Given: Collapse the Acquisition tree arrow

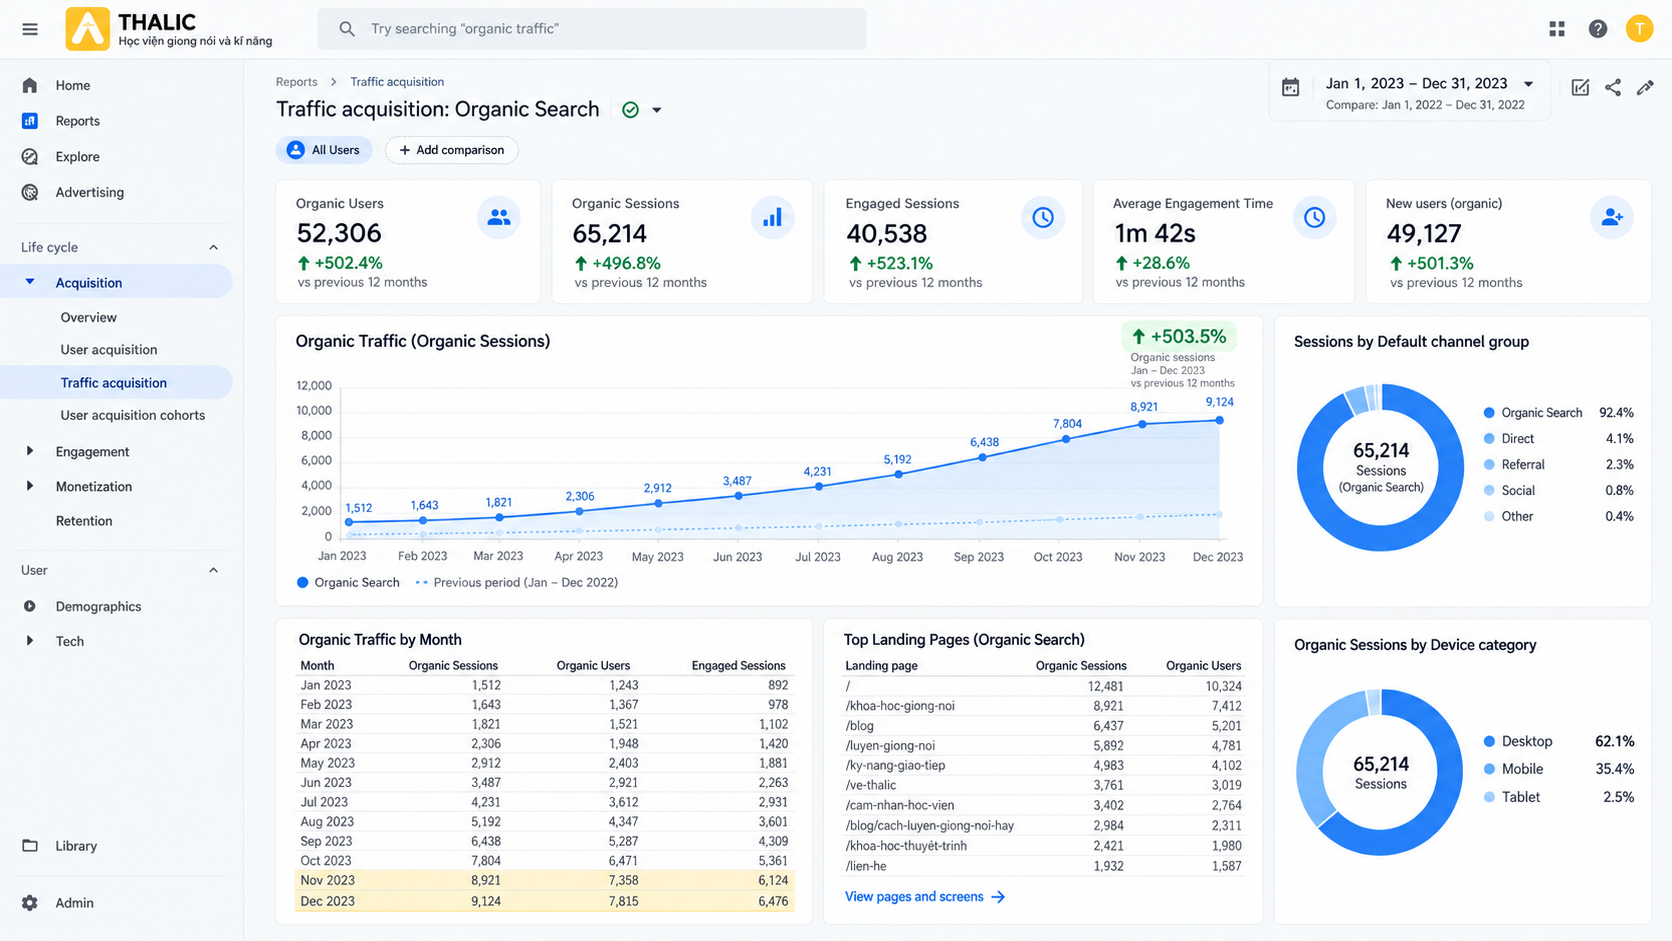Looking at the screenshot, I should tap(30, 282).
